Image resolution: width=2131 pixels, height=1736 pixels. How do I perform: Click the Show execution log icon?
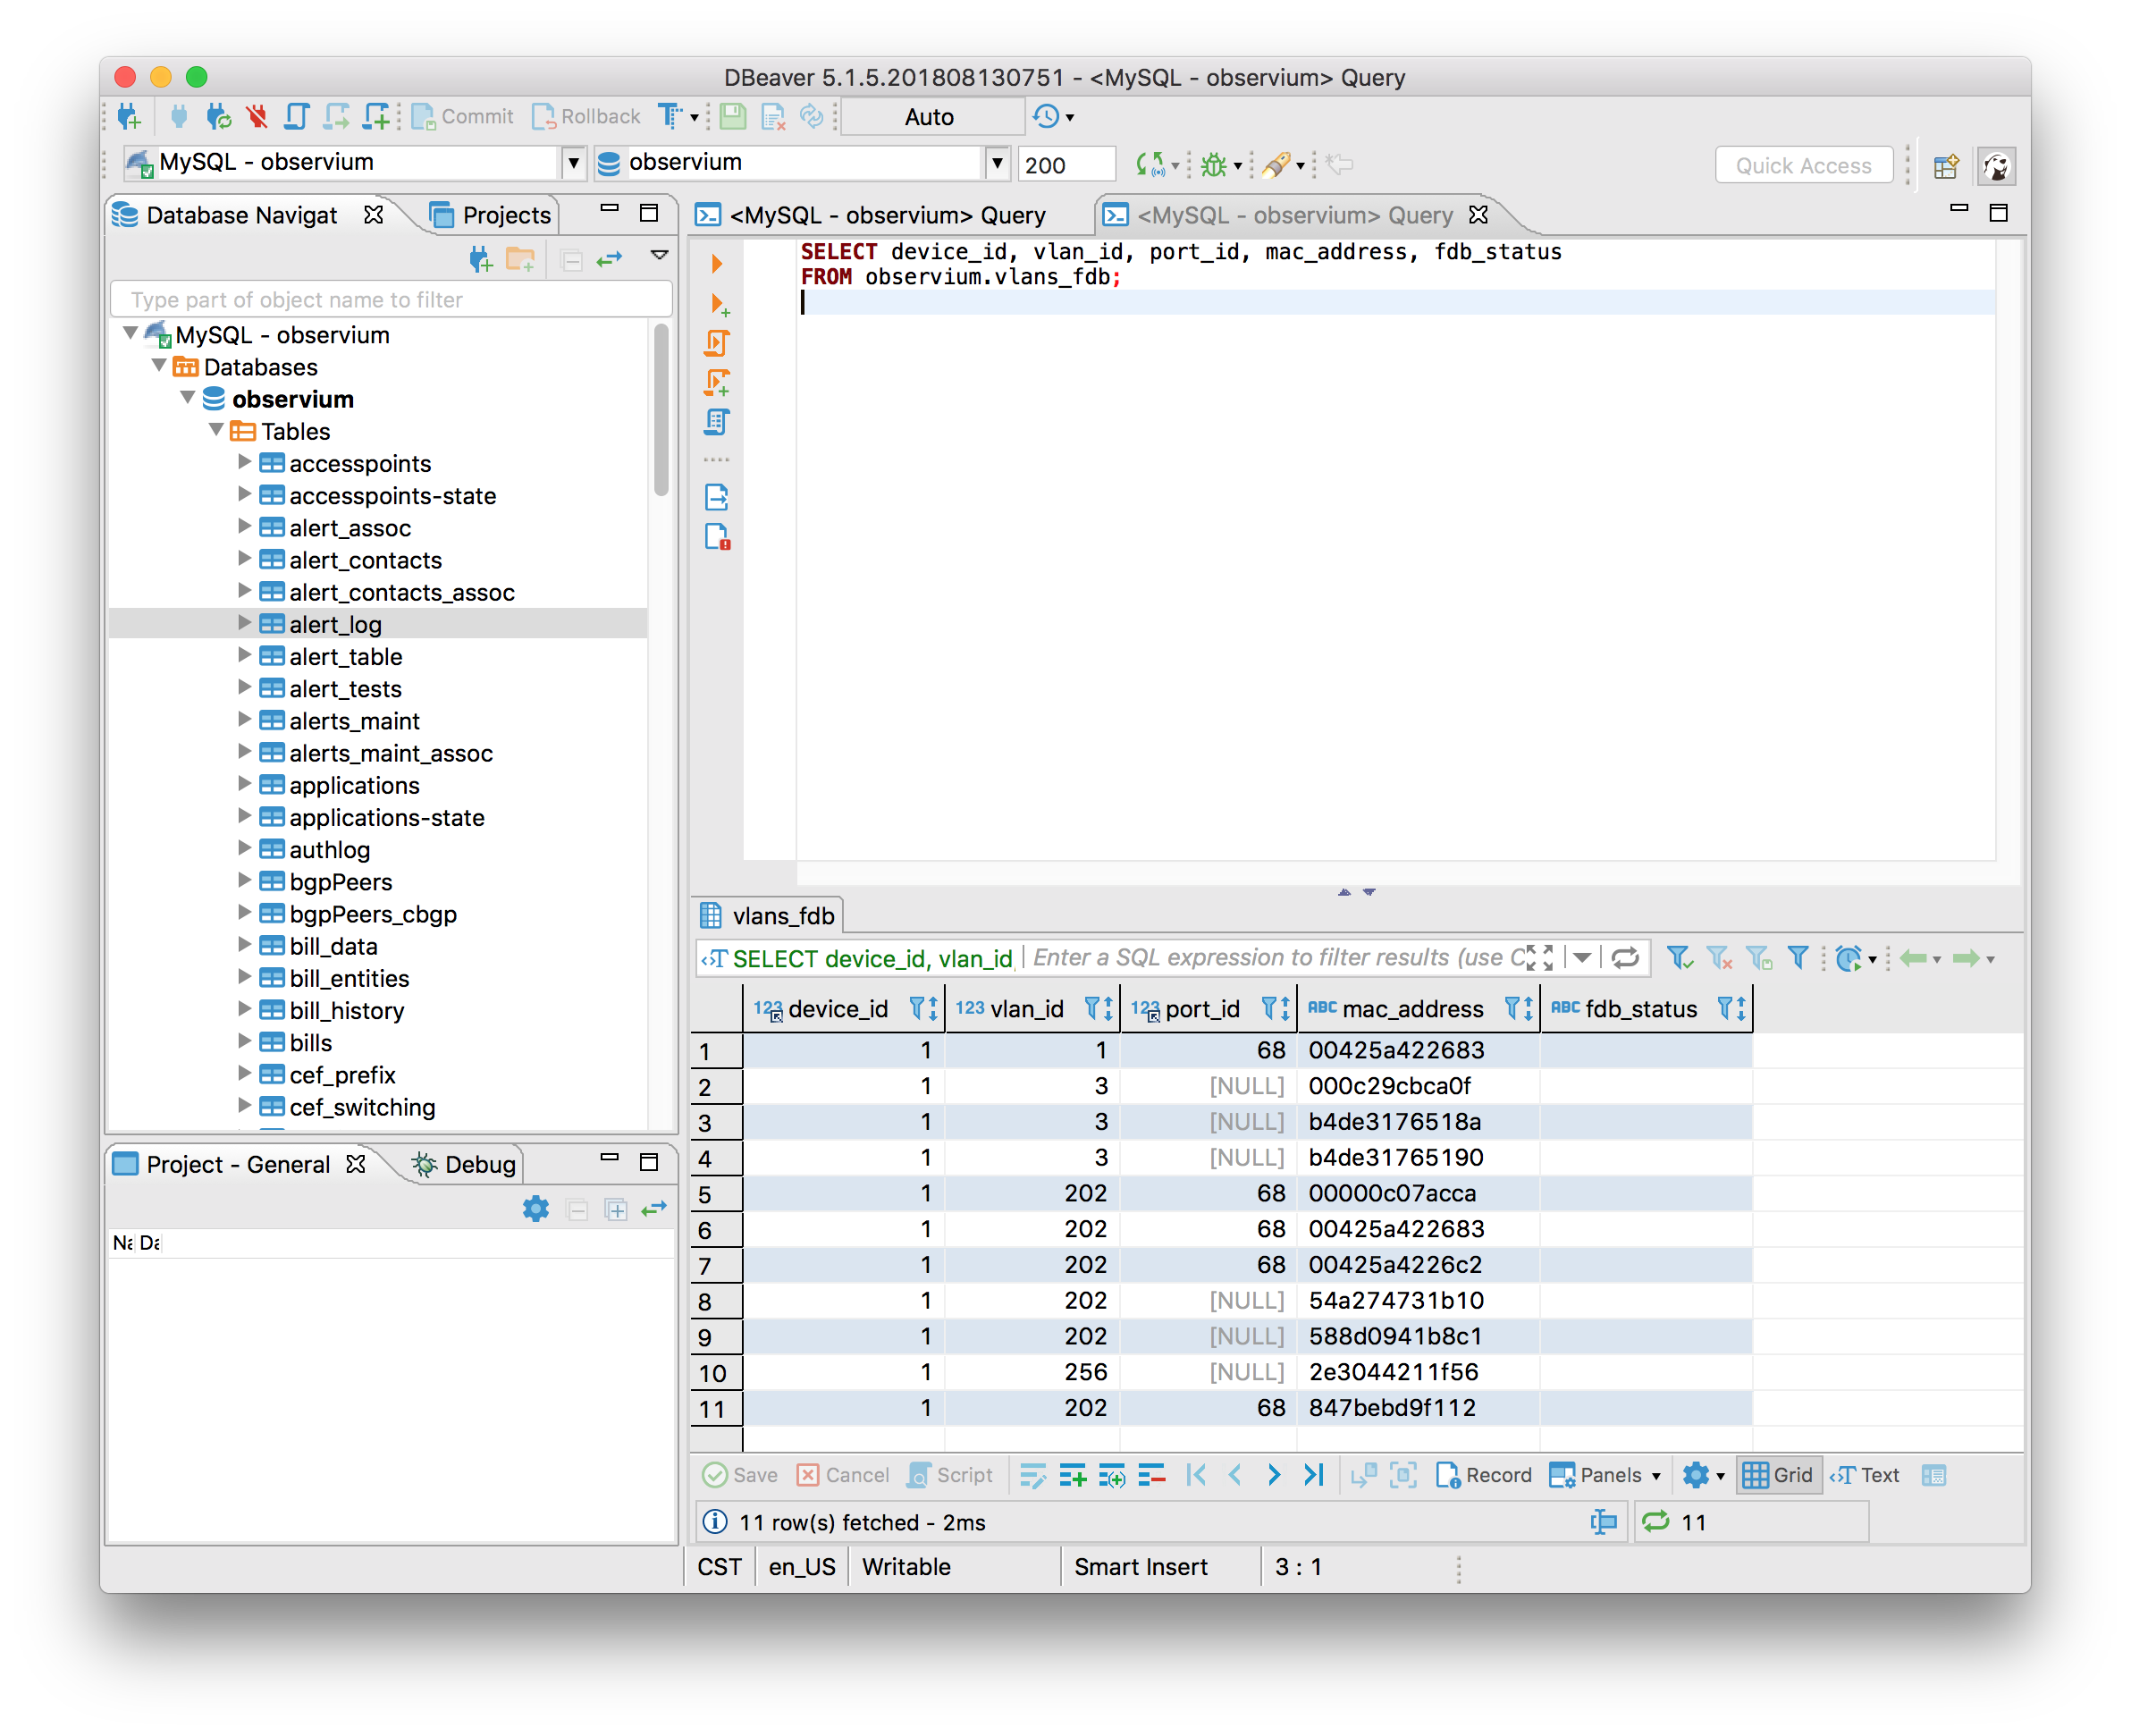(717, 536)
